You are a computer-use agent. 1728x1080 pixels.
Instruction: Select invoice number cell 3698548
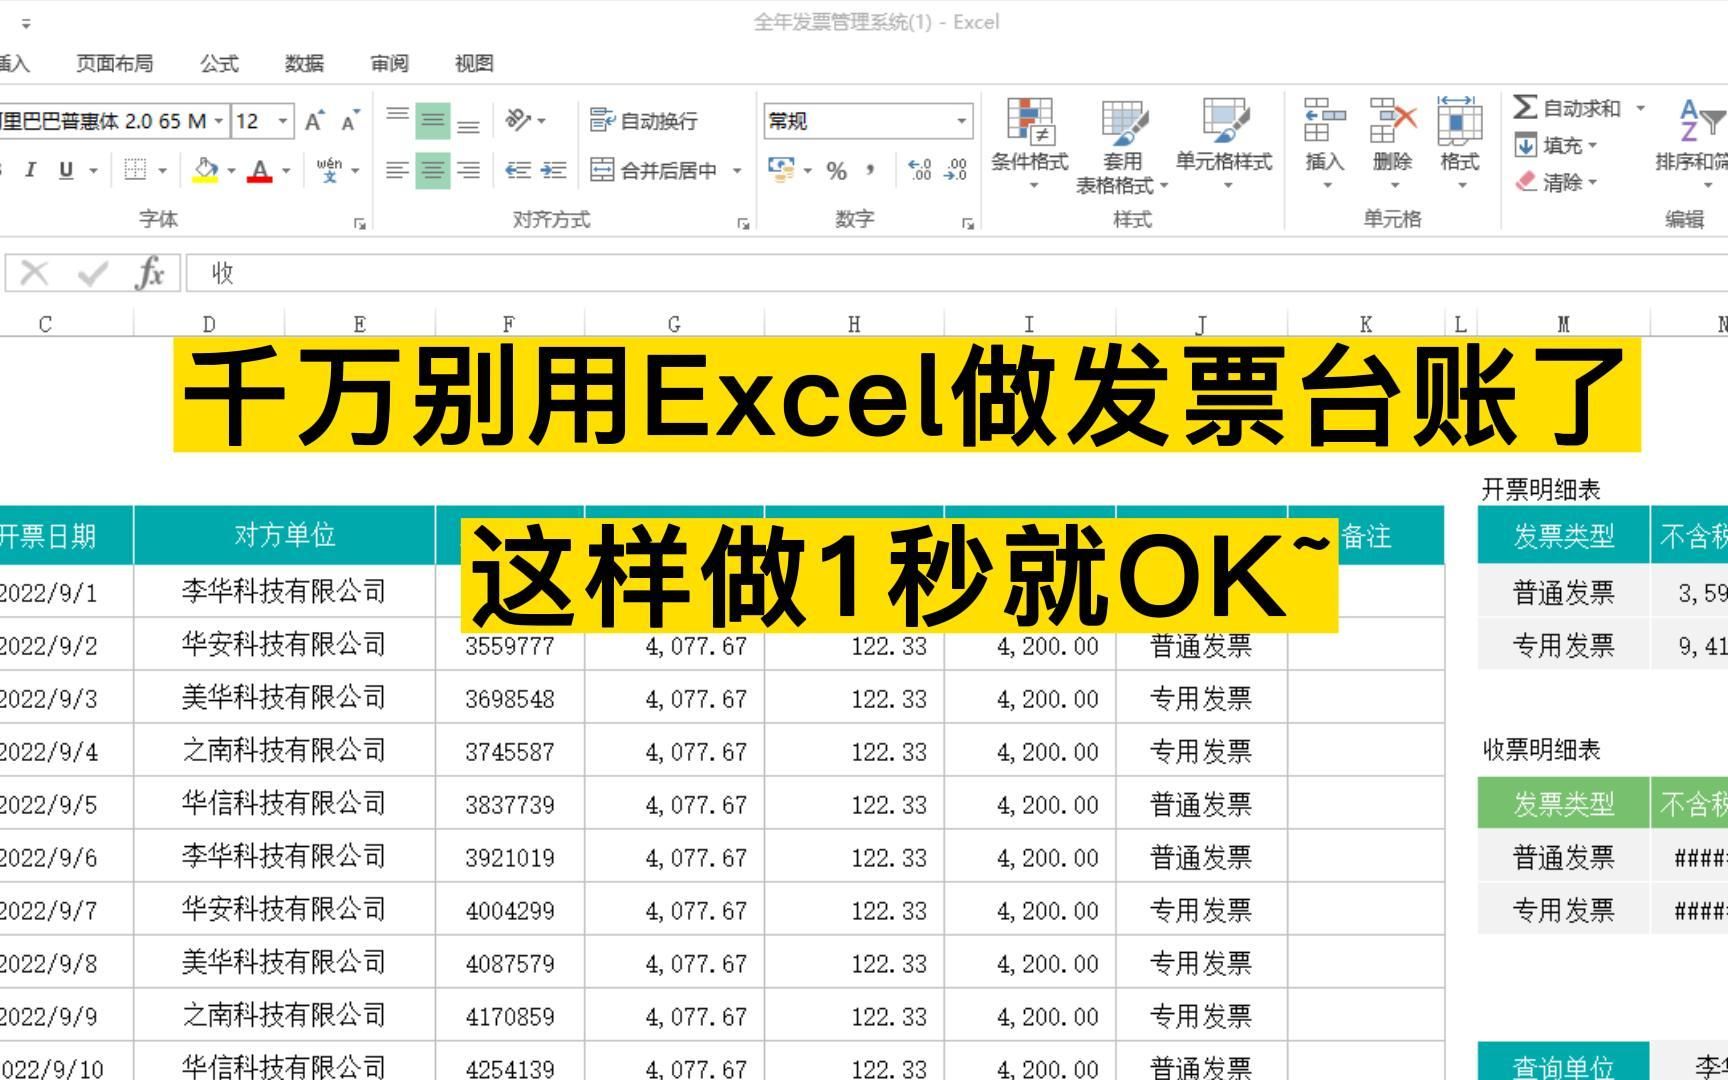(510, 698)
